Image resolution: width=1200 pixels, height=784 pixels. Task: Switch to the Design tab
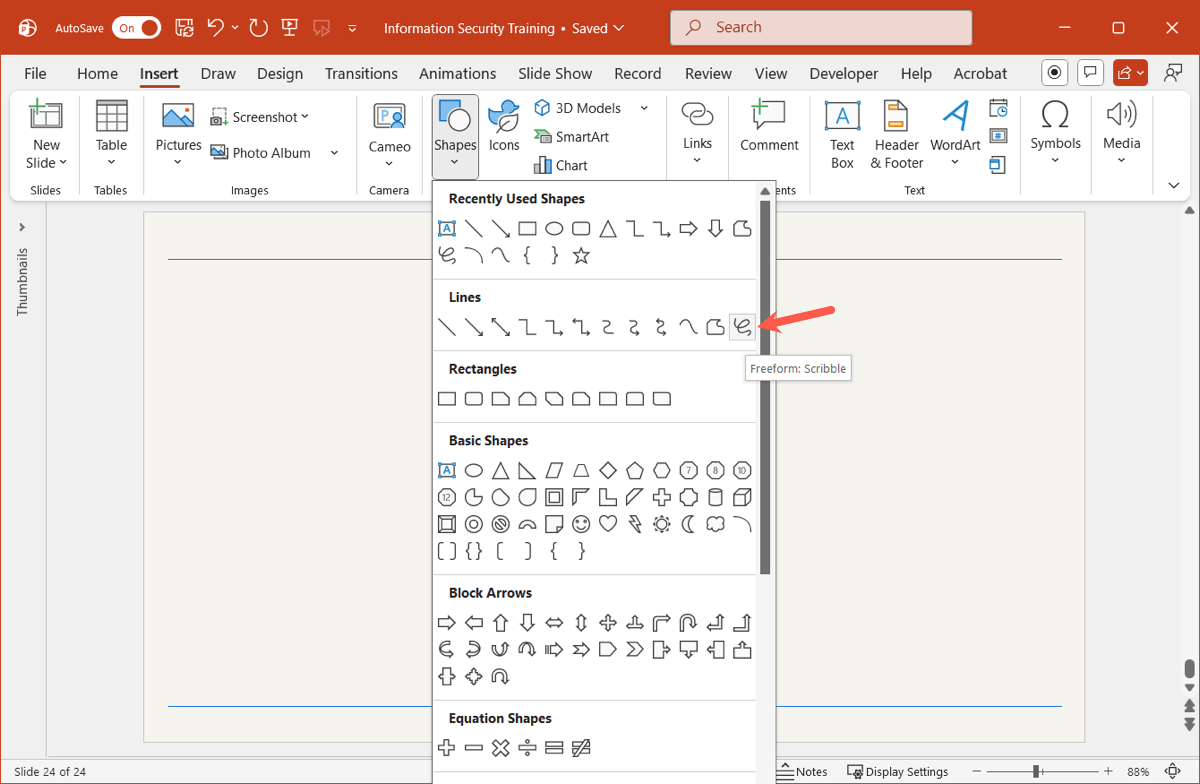(x=280, y=73)
